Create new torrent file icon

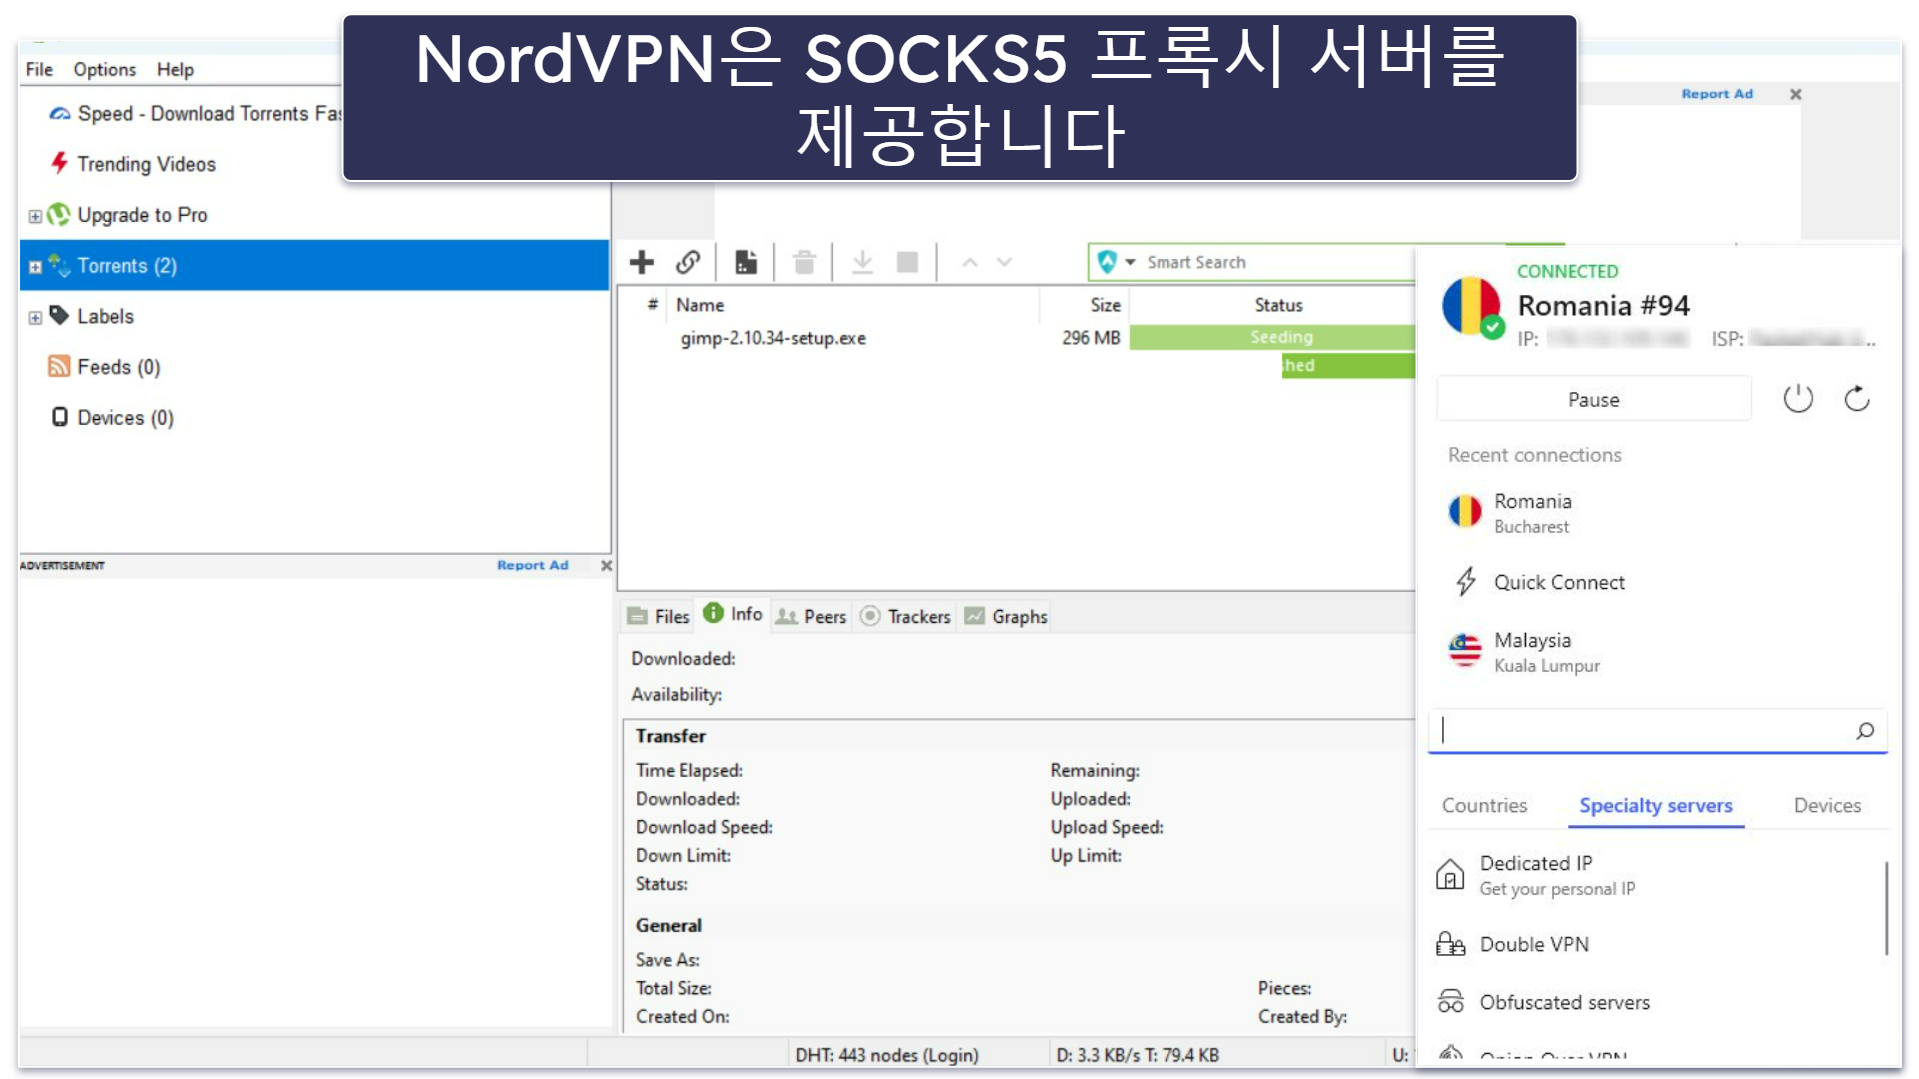click(746, 262)
